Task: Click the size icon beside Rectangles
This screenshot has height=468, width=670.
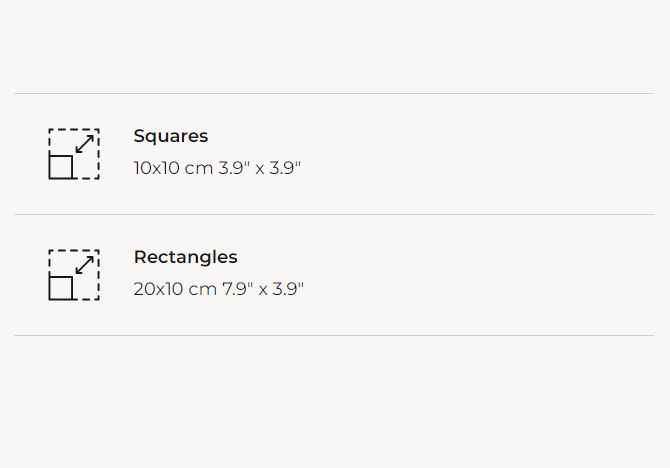Action: tap(74, 275)
